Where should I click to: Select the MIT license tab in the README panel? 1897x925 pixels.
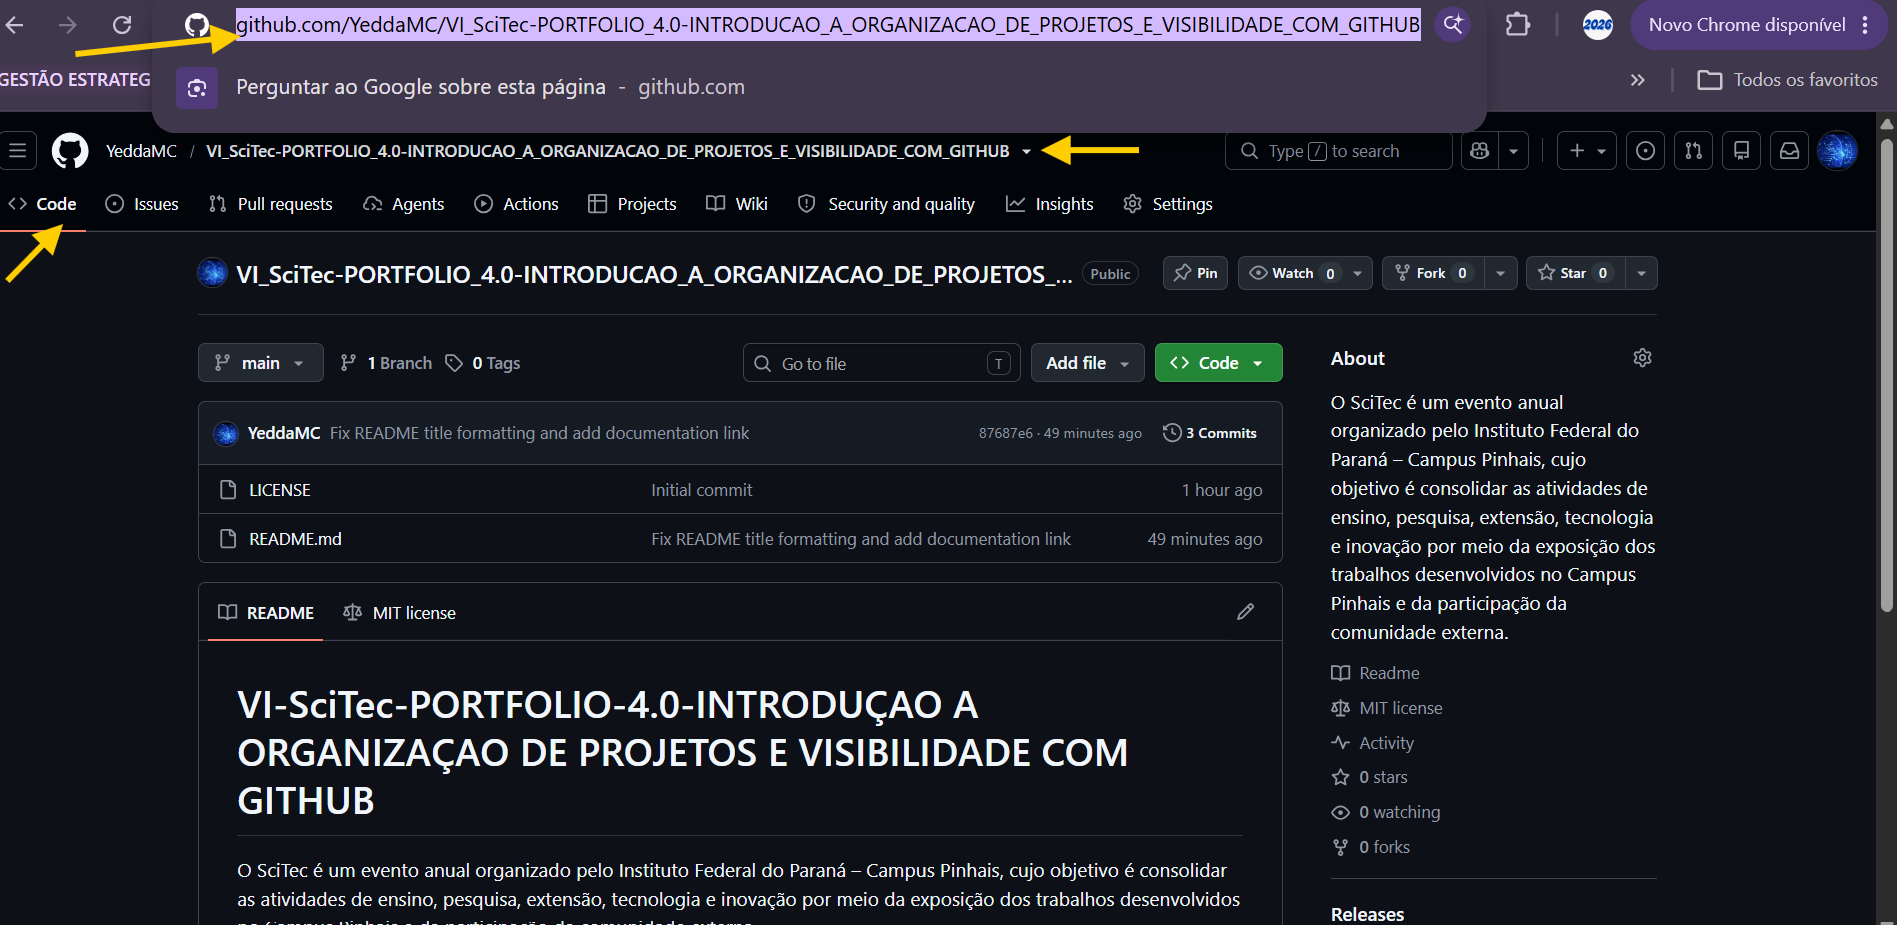click(399, 613)
